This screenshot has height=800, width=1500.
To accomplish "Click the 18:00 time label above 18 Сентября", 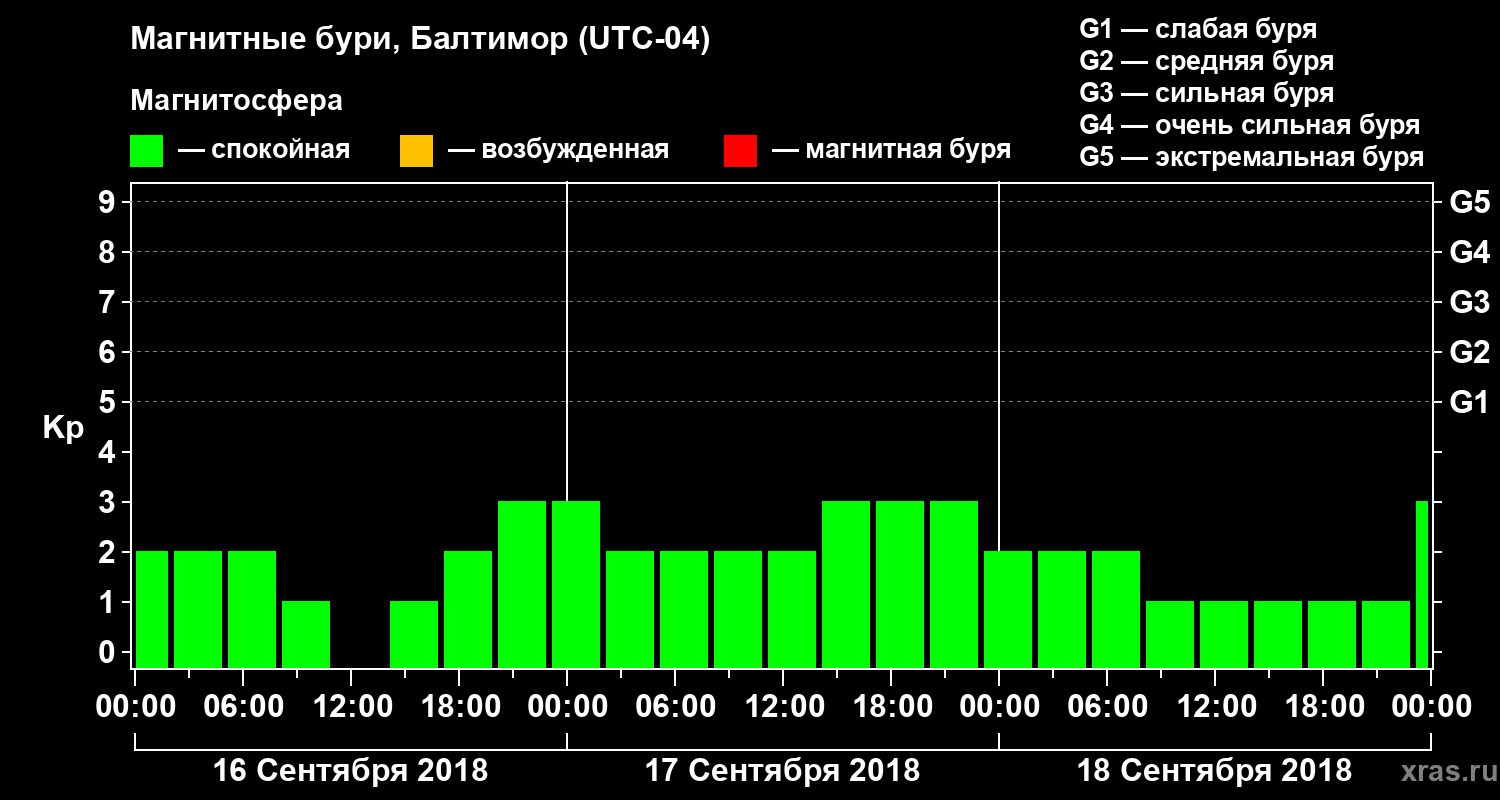I will pos(1323,707).
